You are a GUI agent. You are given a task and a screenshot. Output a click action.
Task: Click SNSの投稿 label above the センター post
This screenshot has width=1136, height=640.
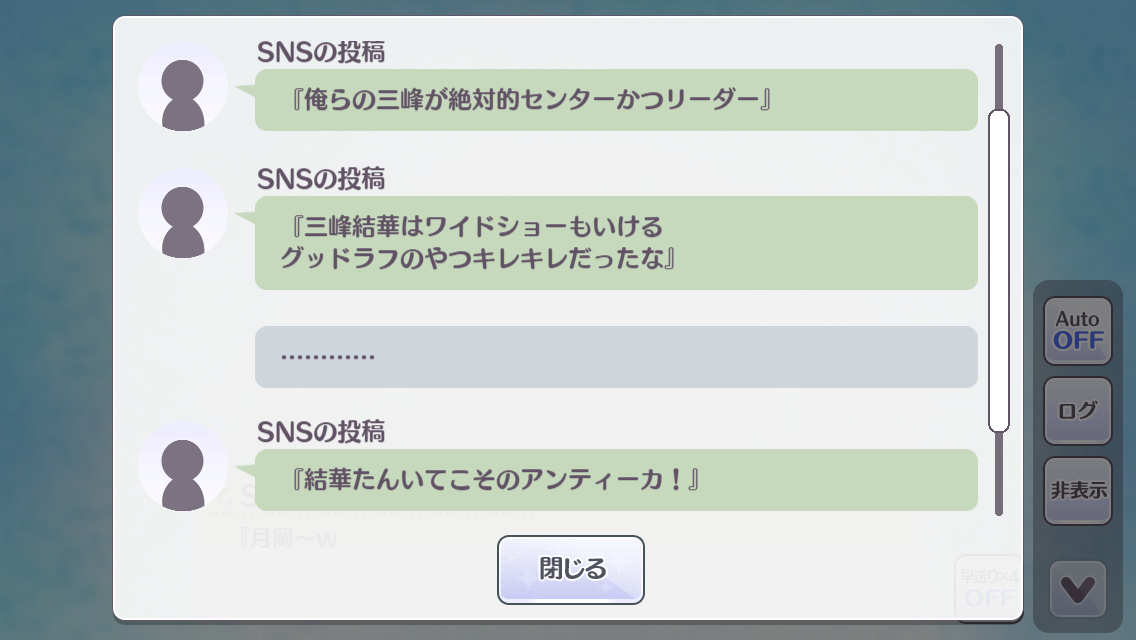tap(321, 52)
